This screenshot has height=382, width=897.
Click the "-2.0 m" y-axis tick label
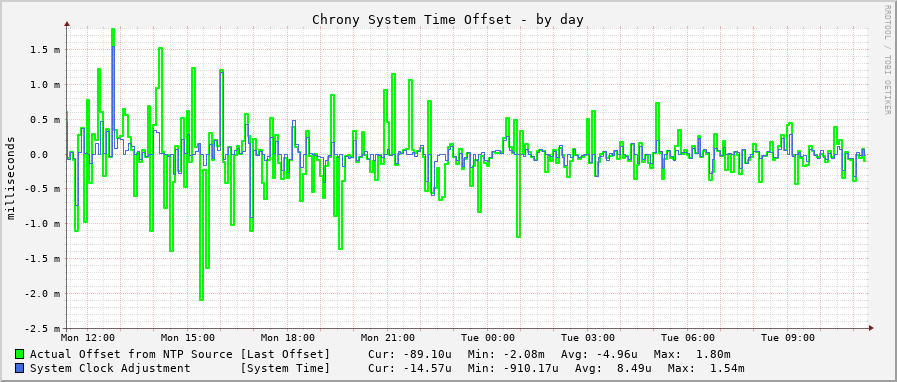42,294
